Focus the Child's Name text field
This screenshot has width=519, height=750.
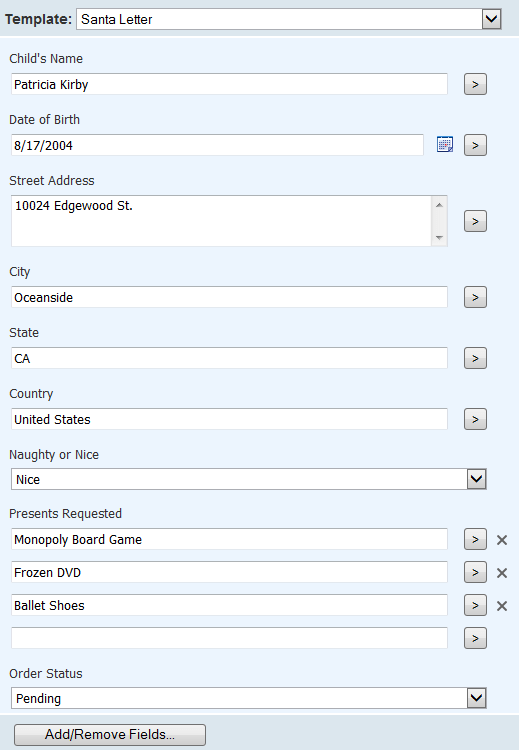pyautogui.click(x=230, y=84)
